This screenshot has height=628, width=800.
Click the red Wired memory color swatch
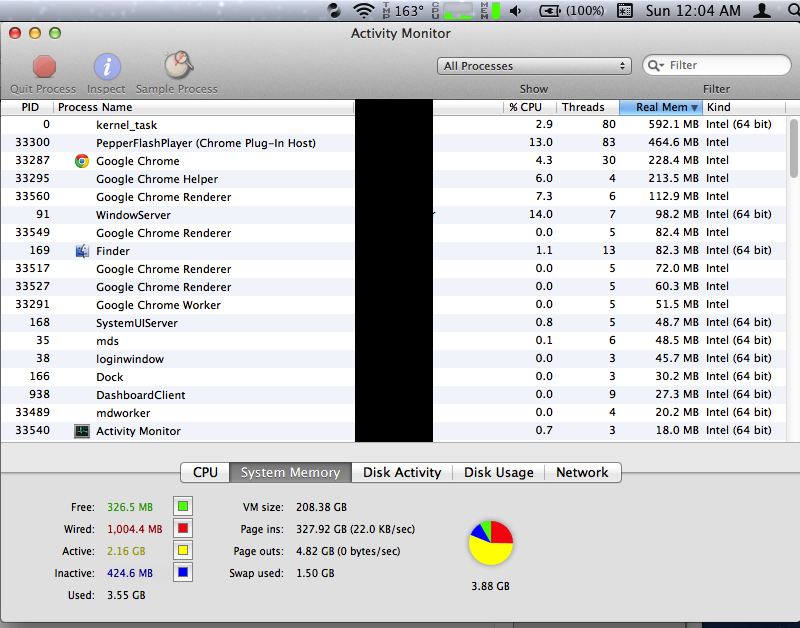pos(183,529)
